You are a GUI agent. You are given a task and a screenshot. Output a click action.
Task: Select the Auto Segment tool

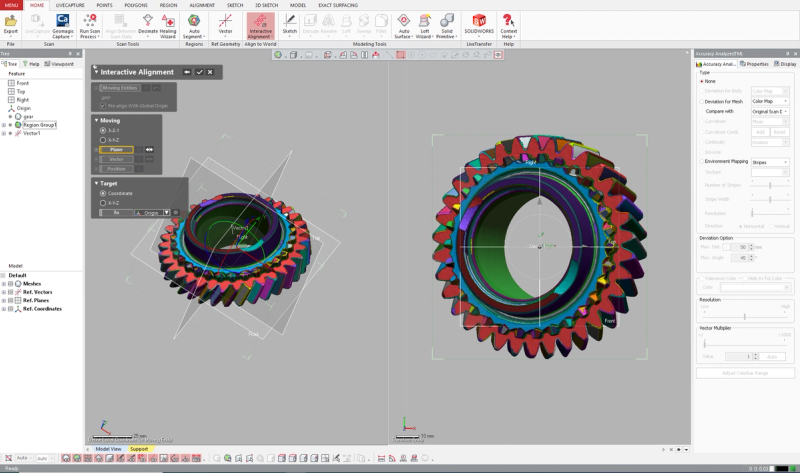pos(194,26)
